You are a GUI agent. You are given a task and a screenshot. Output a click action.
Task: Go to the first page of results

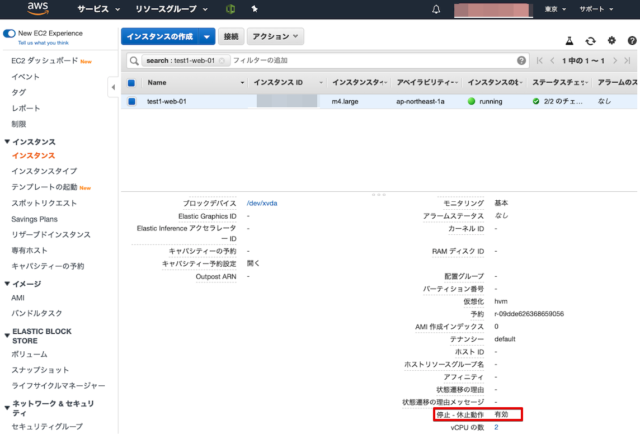click(x=540, y=60)
